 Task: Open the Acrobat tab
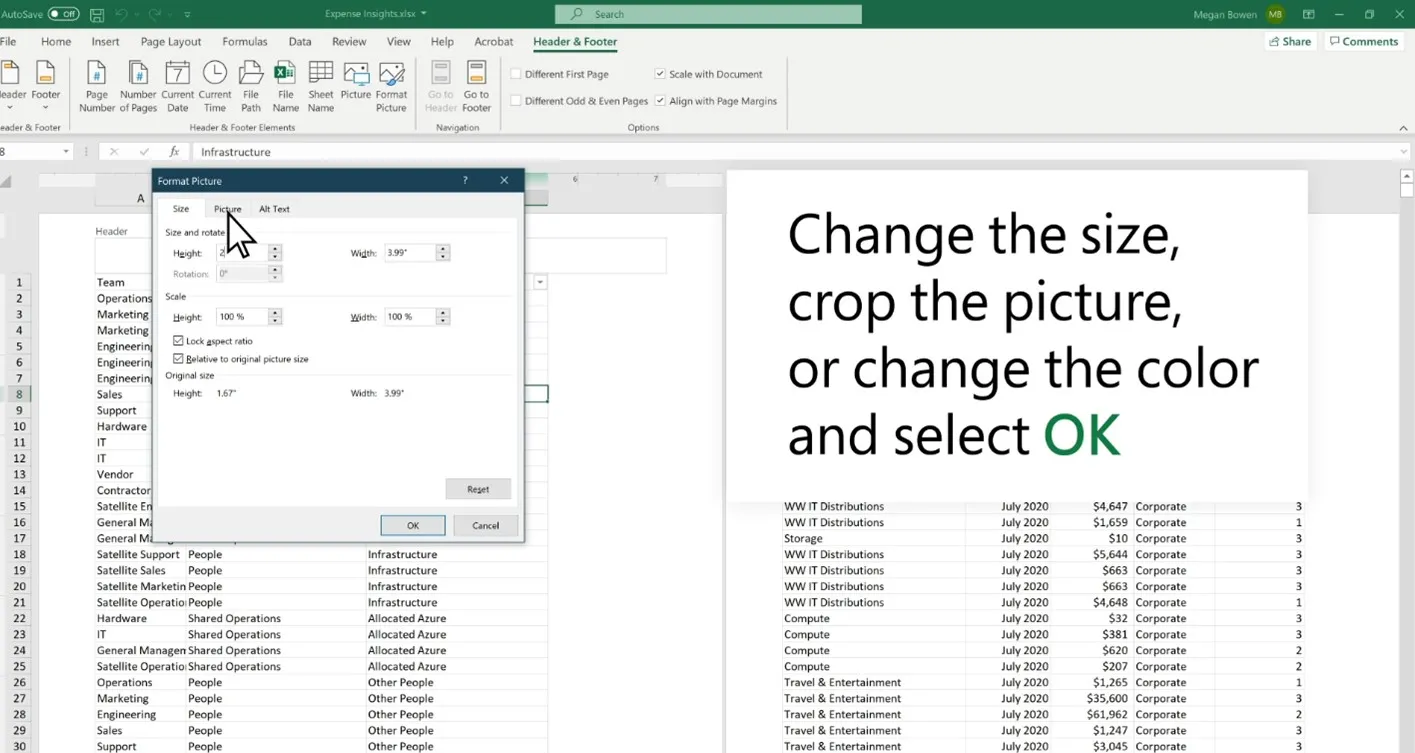[494, 42]
